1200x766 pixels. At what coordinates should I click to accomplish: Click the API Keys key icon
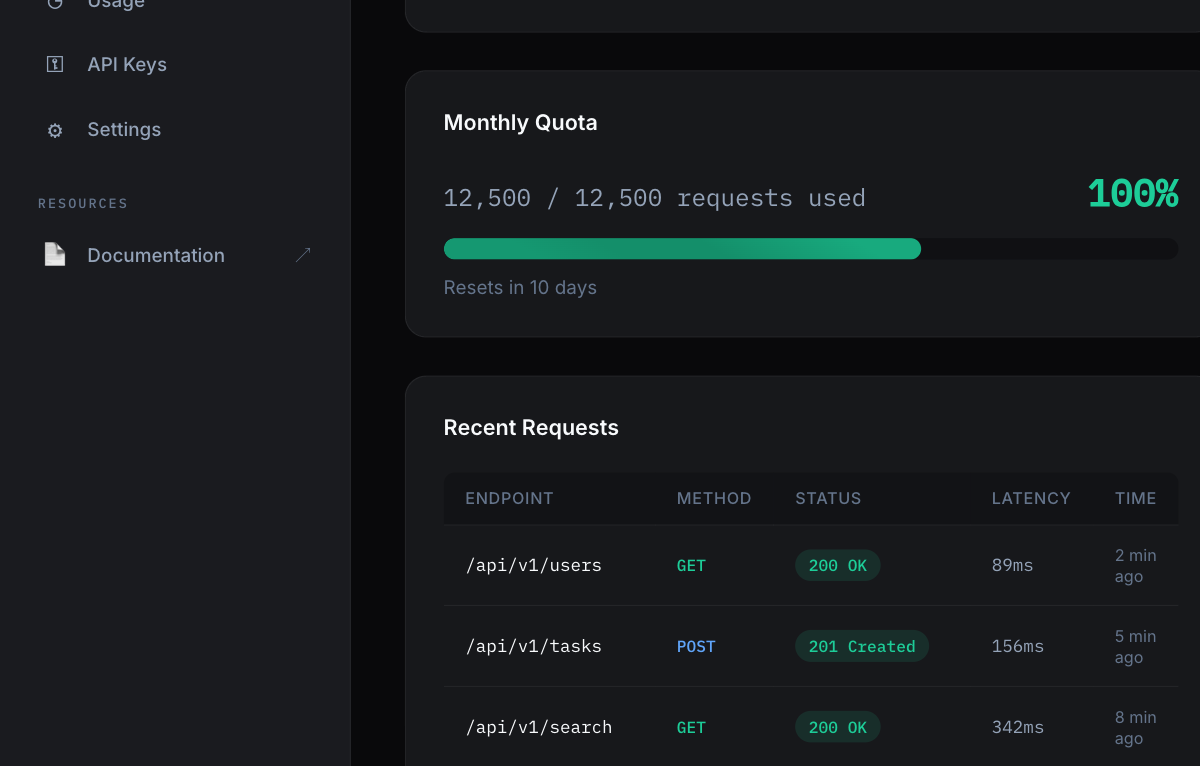point(55,64)
